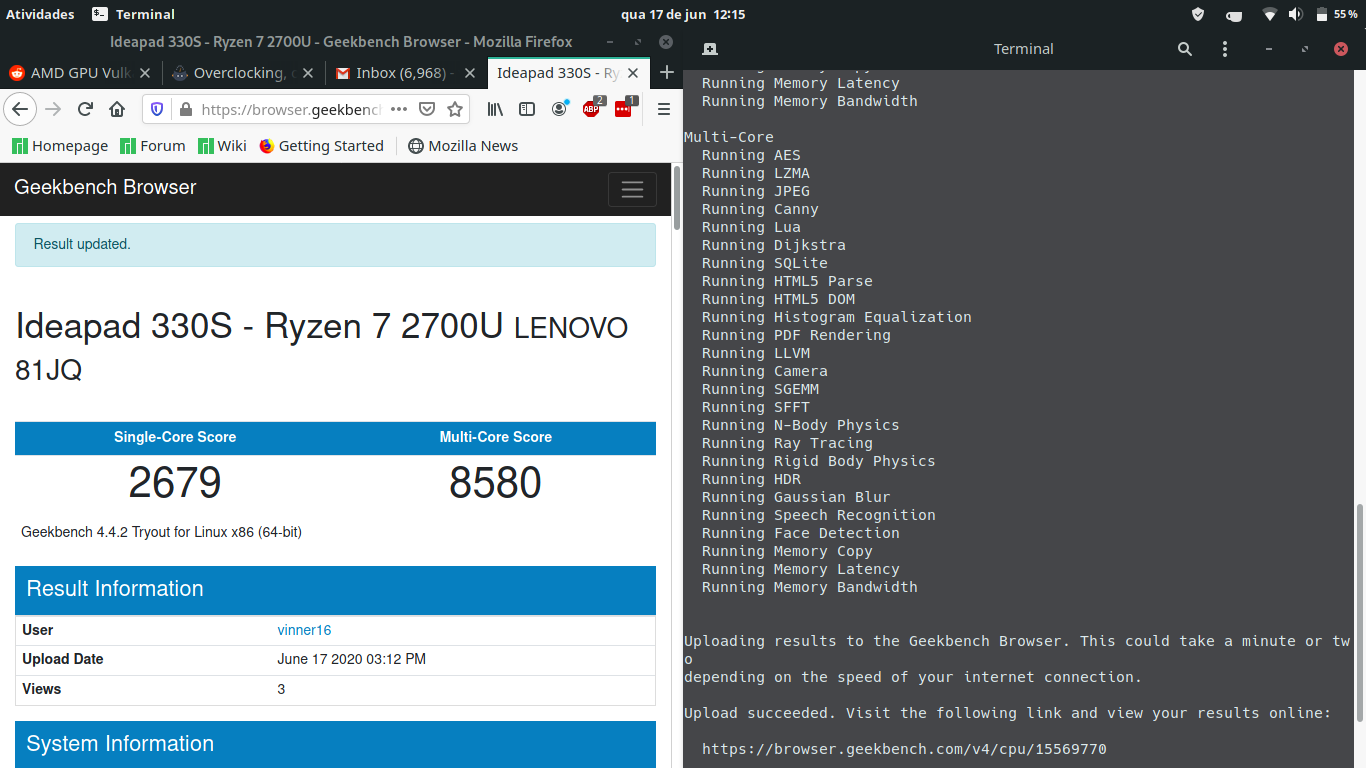Show site security padlock info
The image size is (1366, 768).
[x=184, y=109]
